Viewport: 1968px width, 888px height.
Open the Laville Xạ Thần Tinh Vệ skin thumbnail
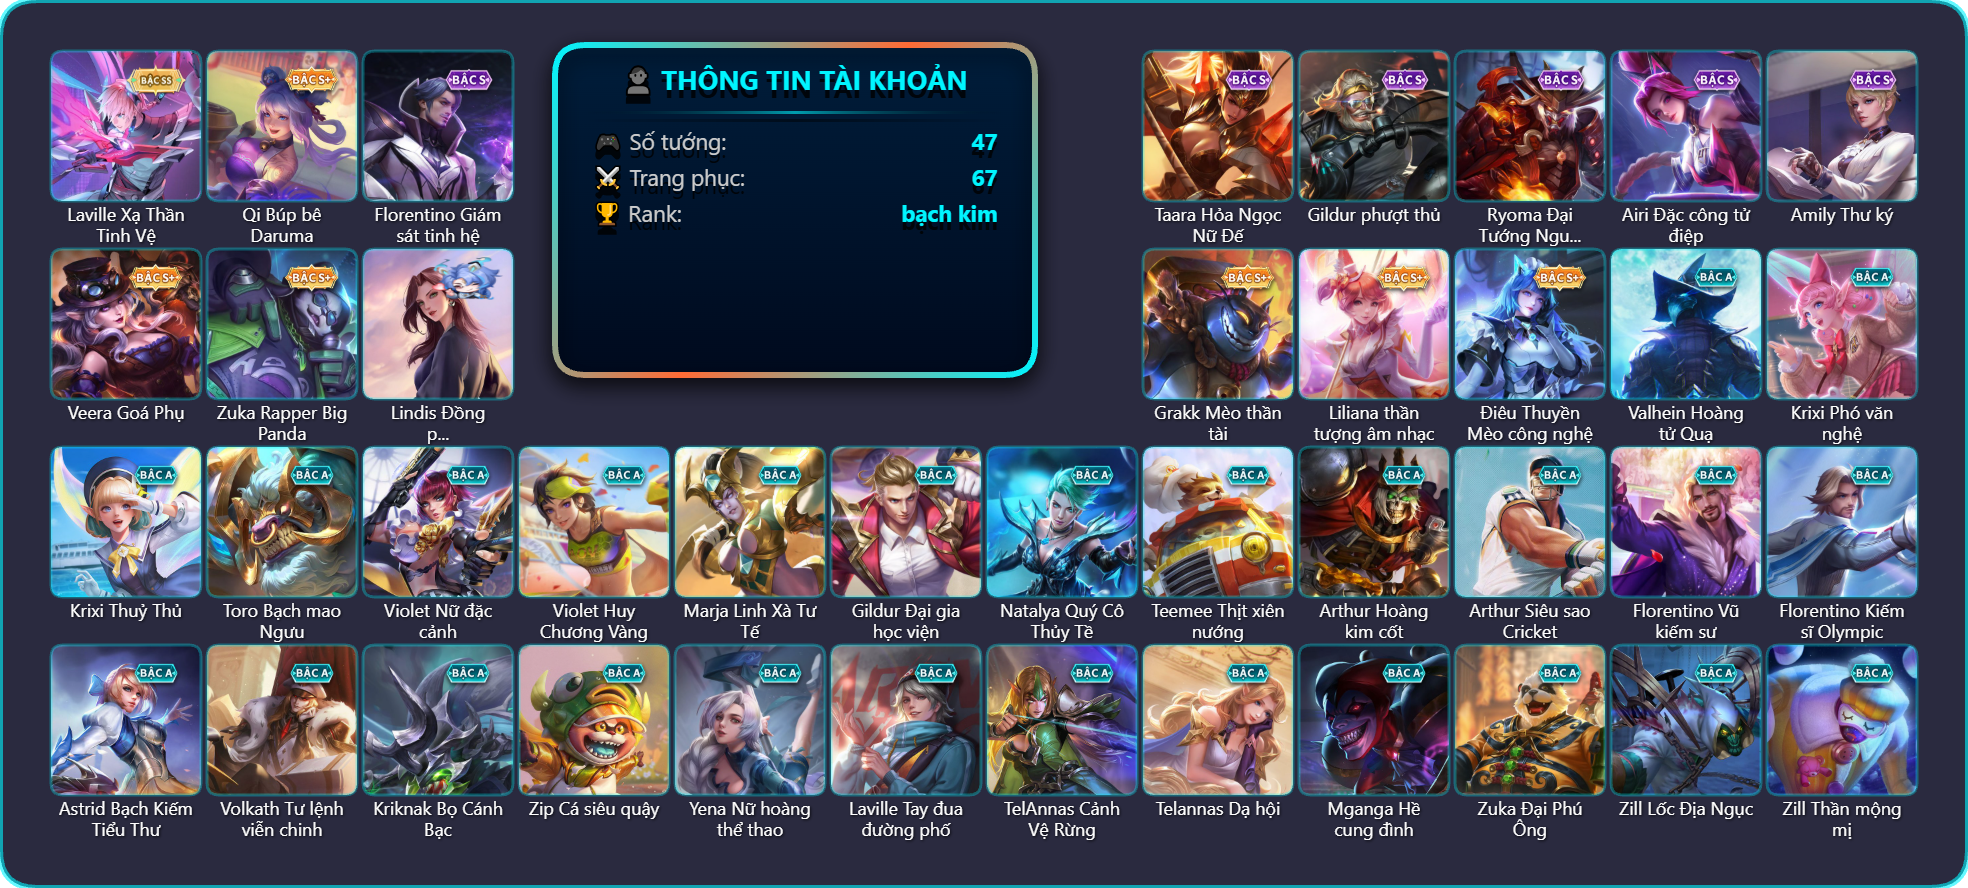pos(126,126)
